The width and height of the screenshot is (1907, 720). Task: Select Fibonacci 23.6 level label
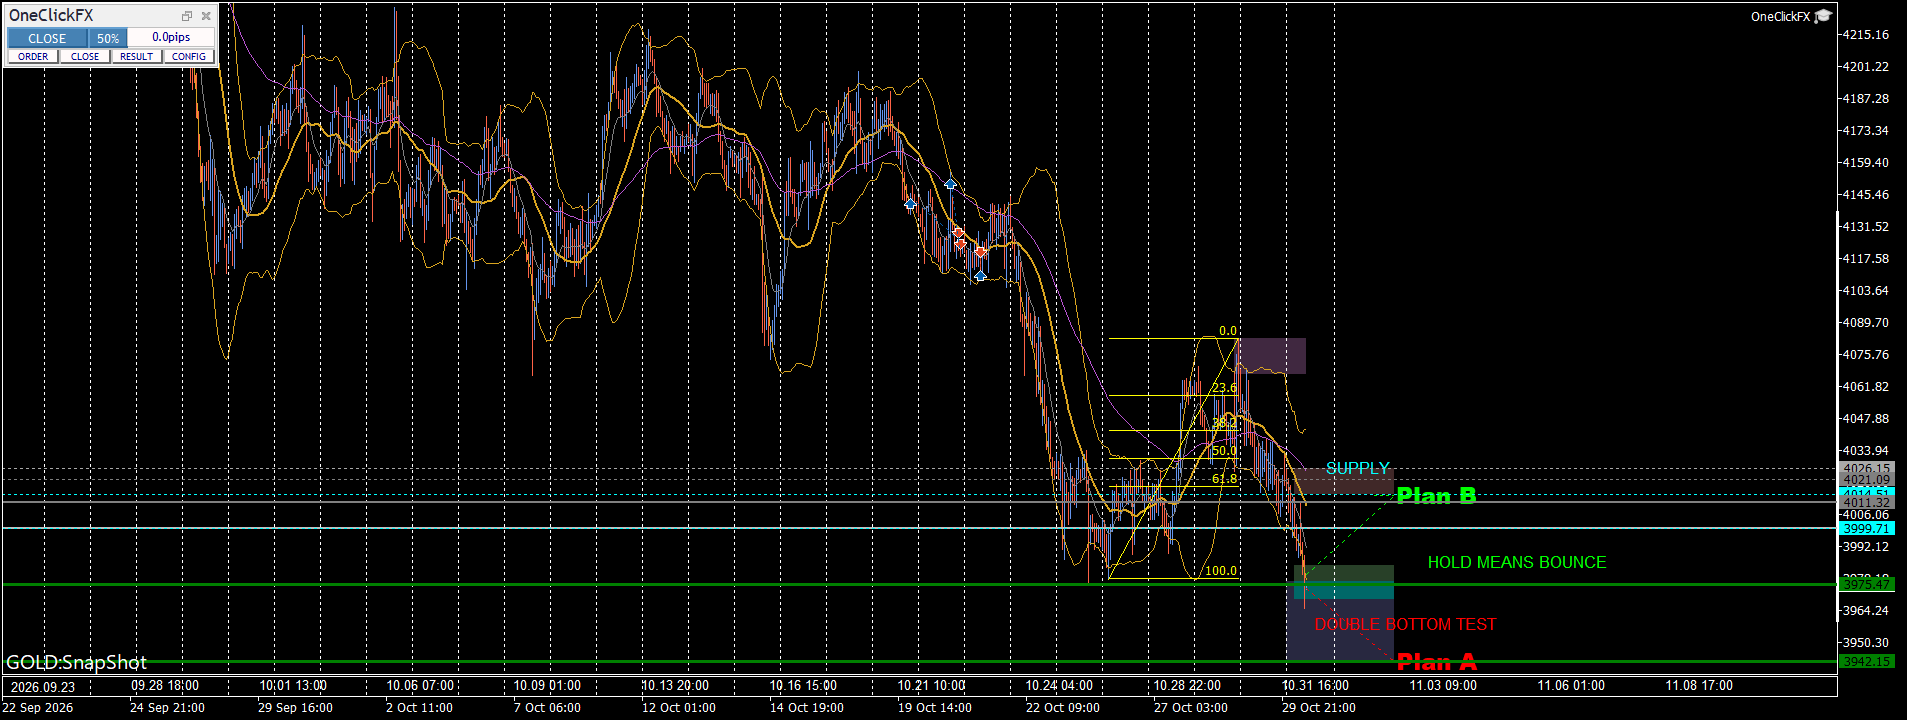point(1224,388)
